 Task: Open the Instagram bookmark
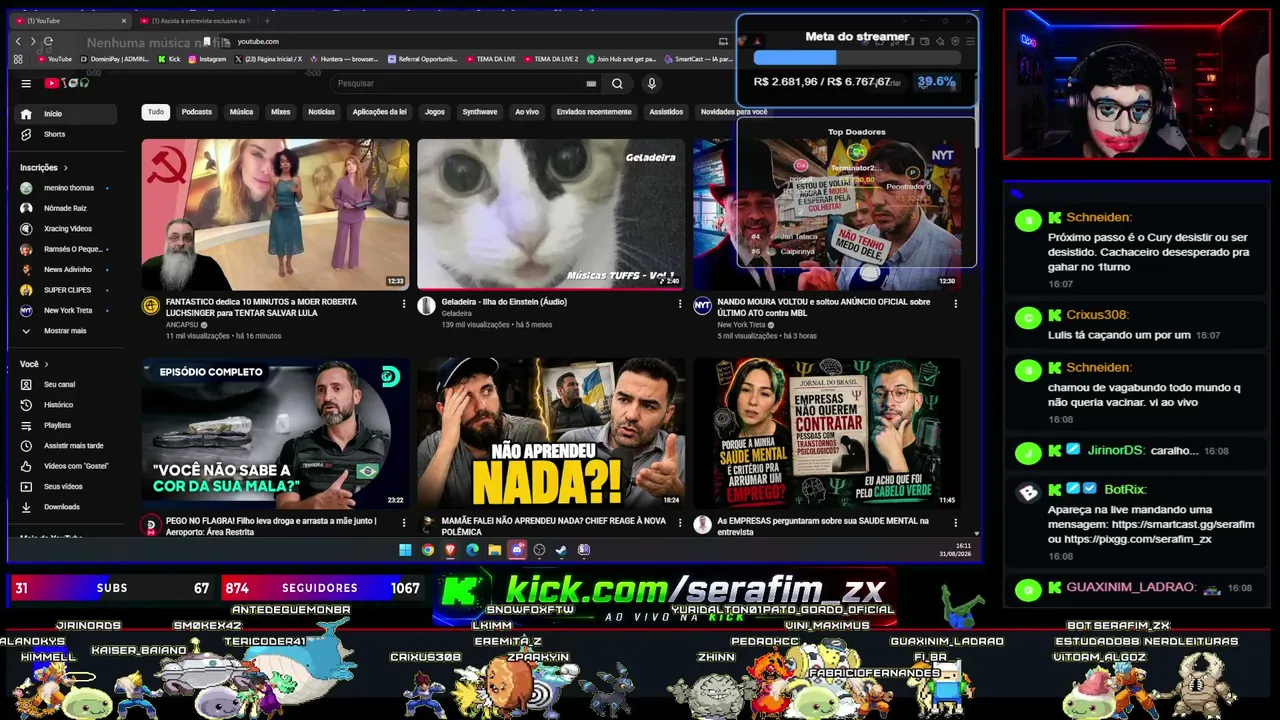click(207, 59)
